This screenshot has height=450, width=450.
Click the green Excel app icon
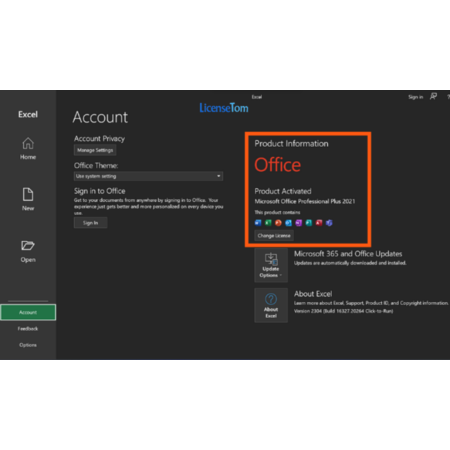pyautogui.click(x=268, y=223)
